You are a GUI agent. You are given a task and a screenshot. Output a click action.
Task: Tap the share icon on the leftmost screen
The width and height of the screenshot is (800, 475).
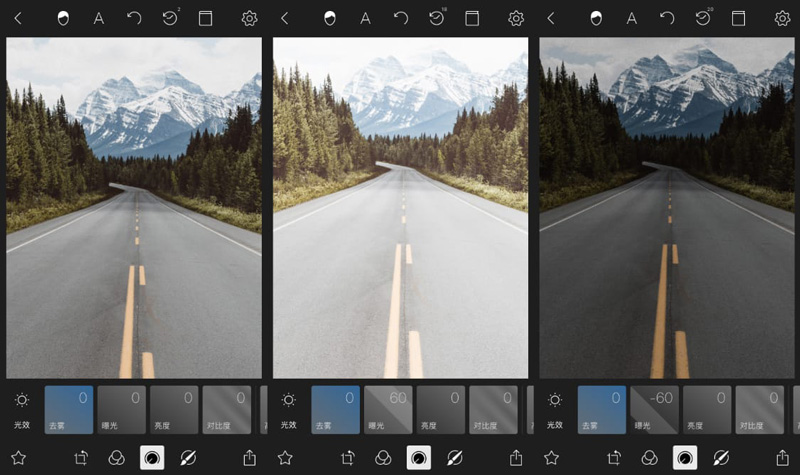249,457
